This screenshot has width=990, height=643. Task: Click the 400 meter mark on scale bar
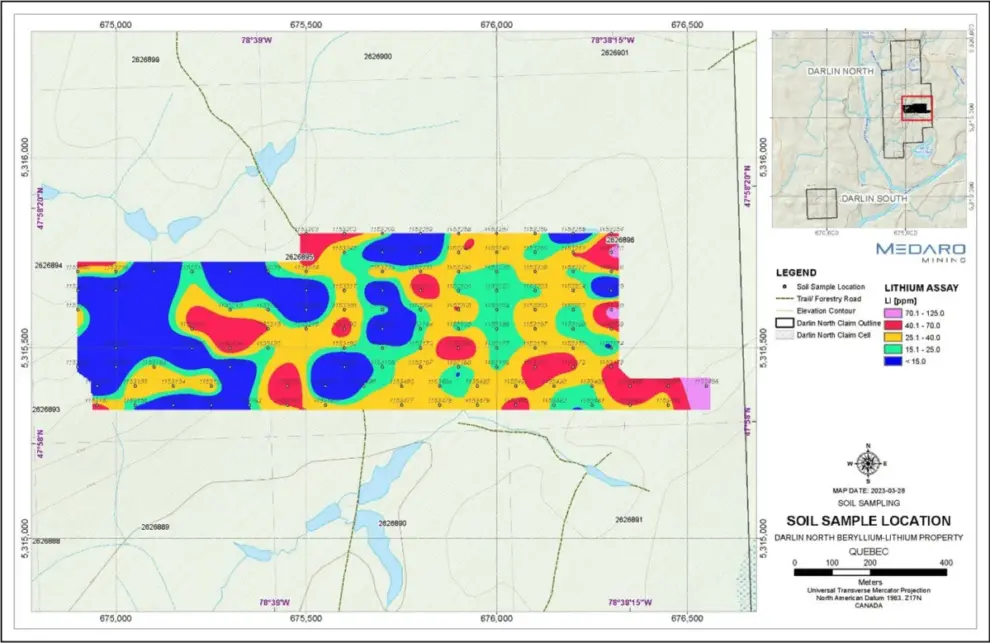click(x=945, y=562)
